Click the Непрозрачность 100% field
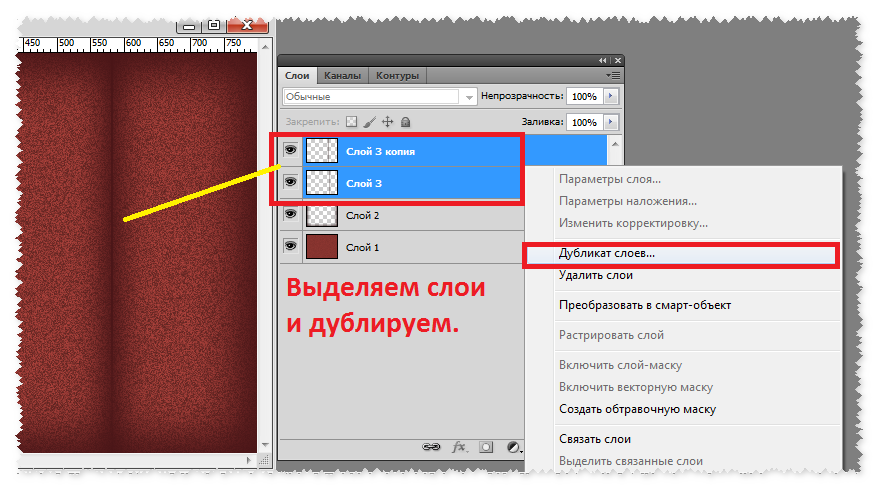Image resolution: width=879 pixels, height=491 pixels. point(585,96)
